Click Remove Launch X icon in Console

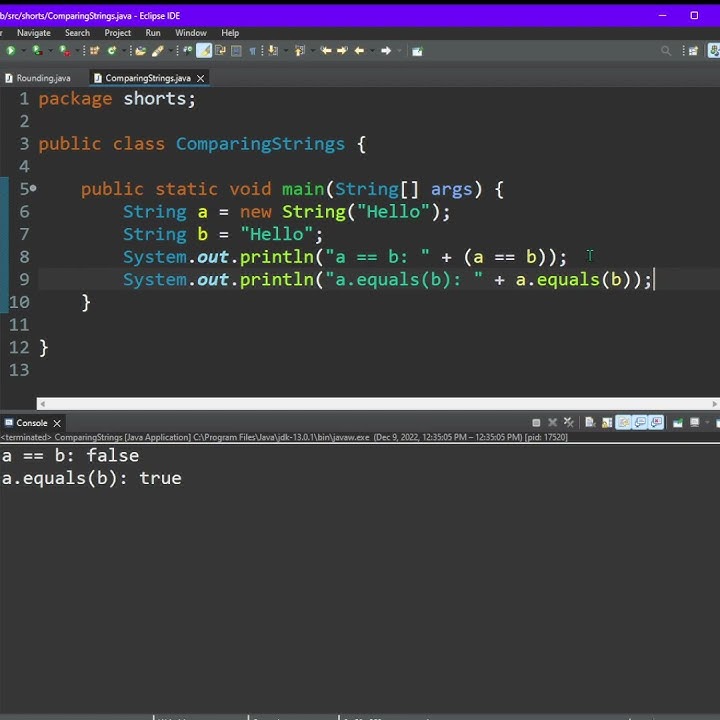pos(552,422)
